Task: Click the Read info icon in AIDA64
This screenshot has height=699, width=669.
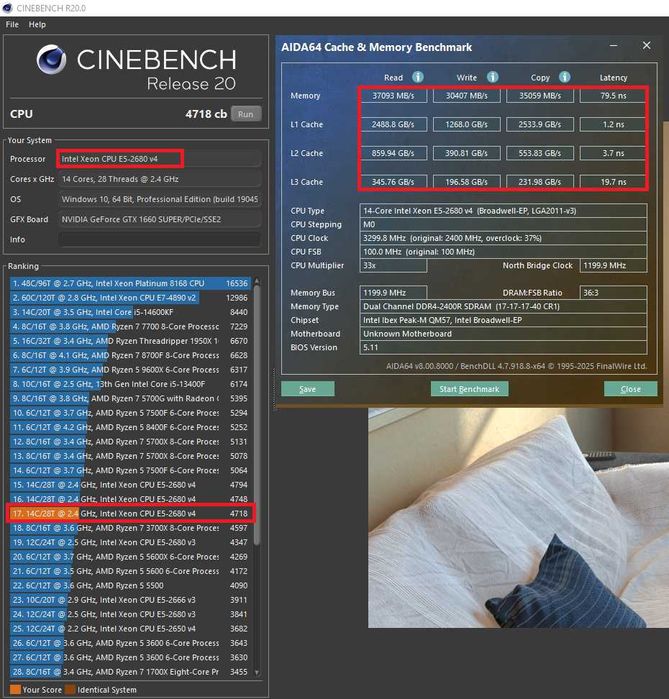Action: [418, 77]
